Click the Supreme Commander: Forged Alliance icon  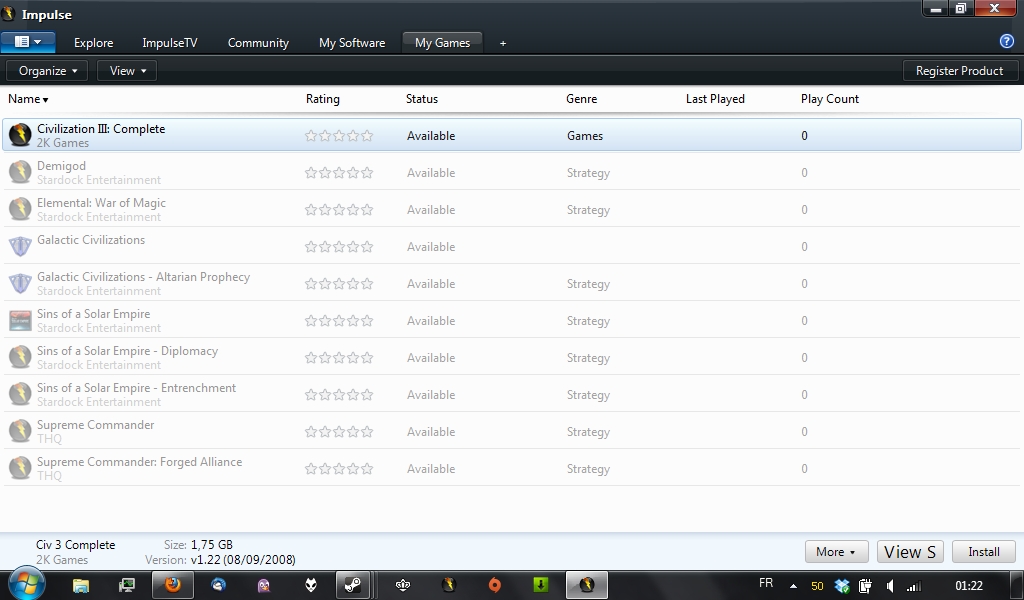pyautogui.click(x=20, y=468)
